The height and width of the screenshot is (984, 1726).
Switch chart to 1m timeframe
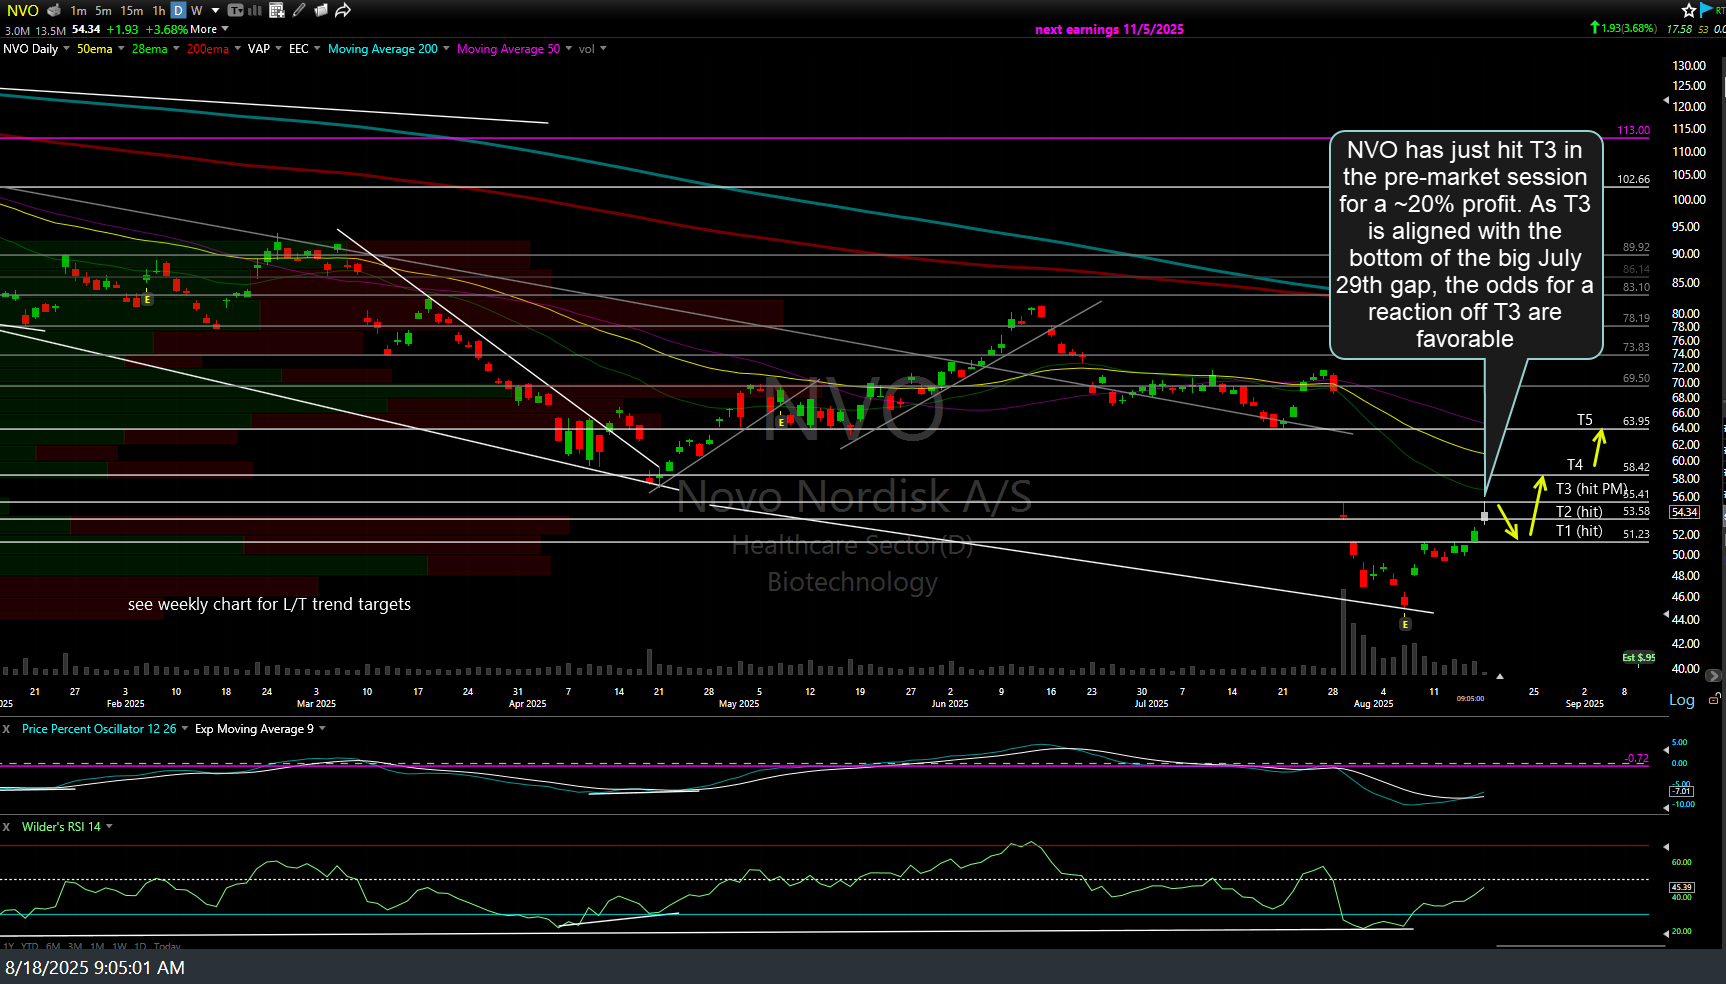(x=79, y=10)
